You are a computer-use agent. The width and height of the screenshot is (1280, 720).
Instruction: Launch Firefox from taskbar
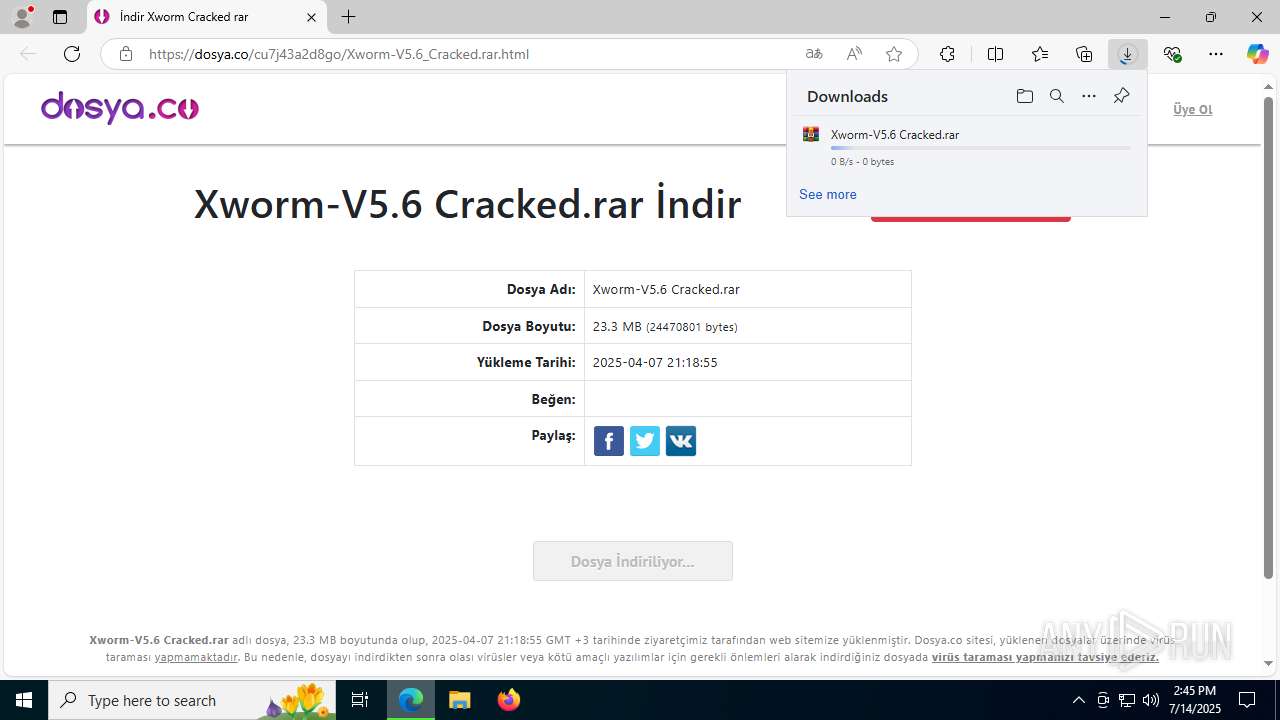[x=508, y=700]
